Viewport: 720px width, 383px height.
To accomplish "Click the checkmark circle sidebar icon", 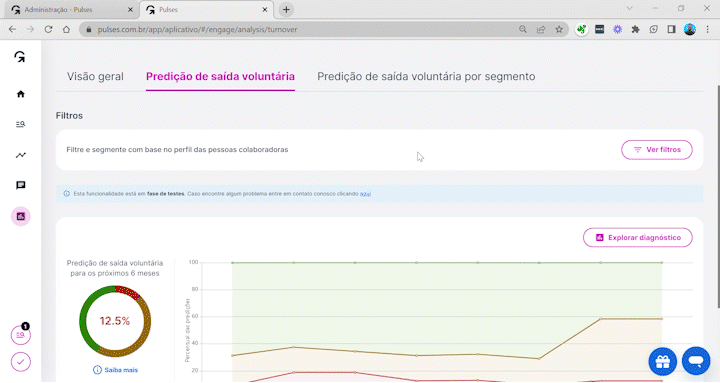I will click(21, 362).
